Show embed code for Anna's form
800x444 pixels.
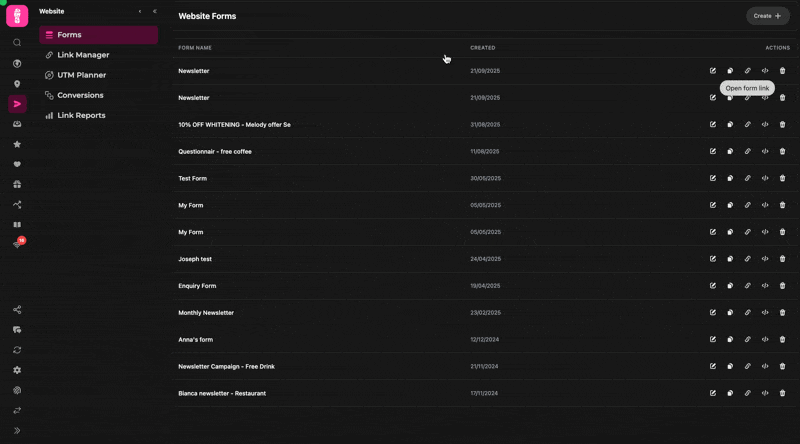coord(765,339)
